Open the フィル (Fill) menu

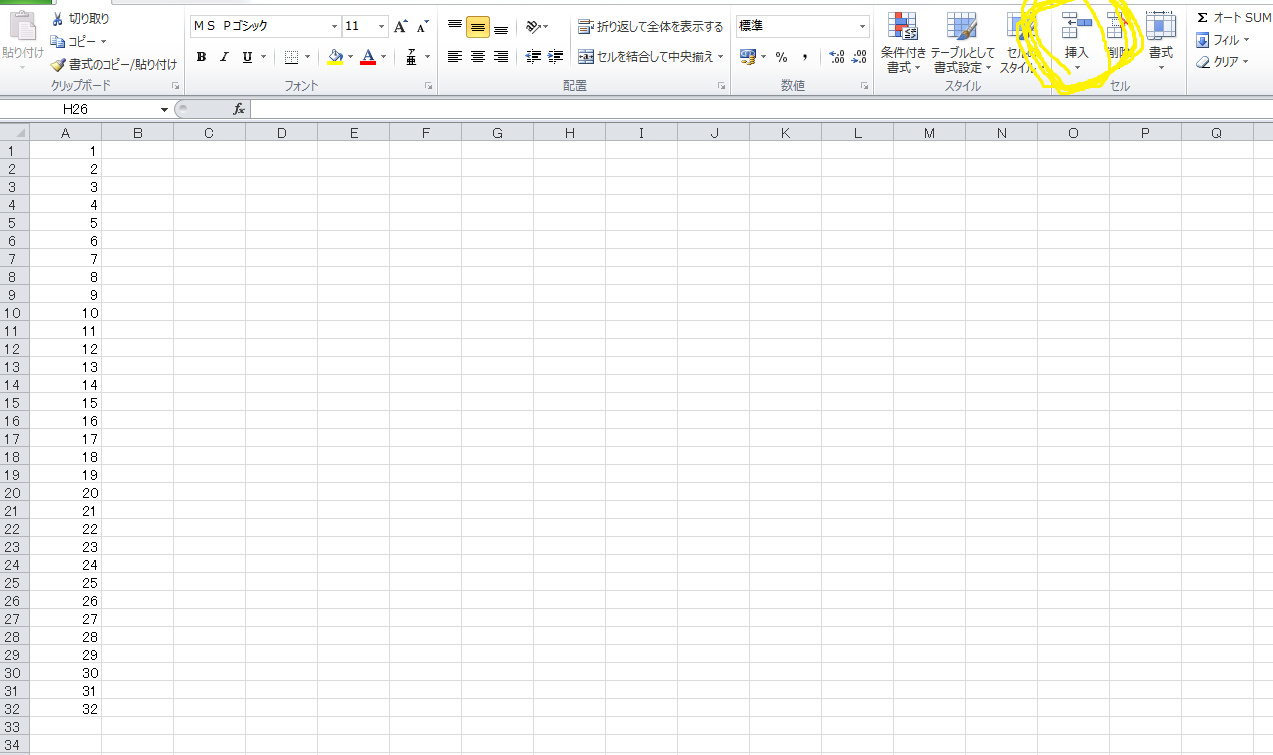pyautogui.click(x=1224, y=40)
